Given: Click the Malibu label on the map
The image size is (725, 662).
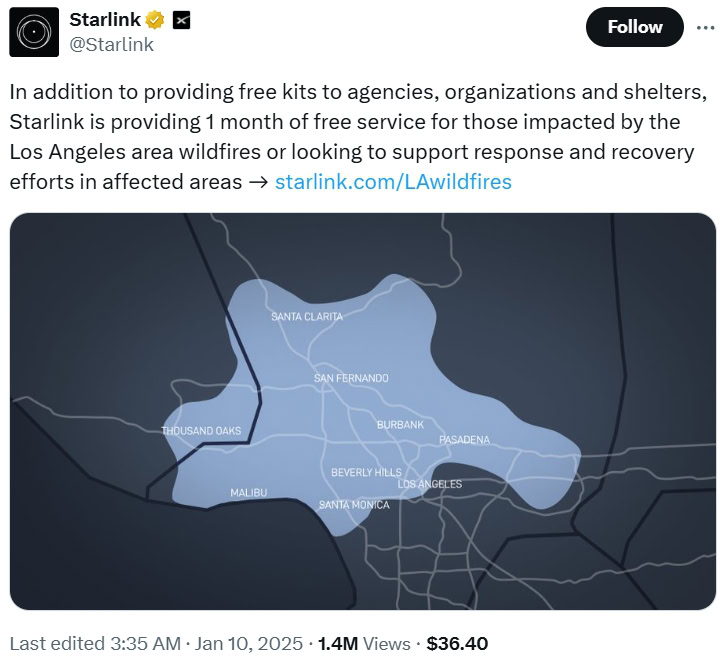Looking at the screenshot, I should coord(248,493).
